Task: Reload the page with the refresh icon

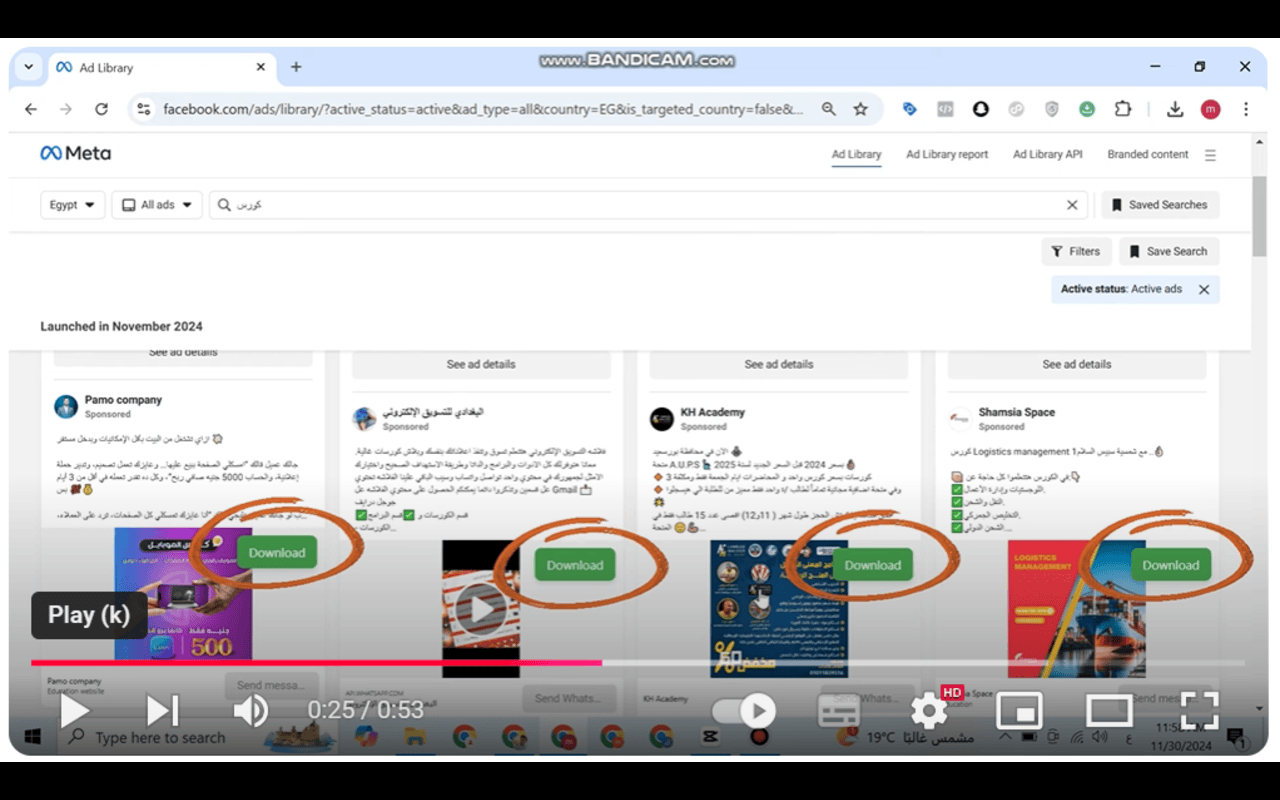Action: (x=102, y=109)
